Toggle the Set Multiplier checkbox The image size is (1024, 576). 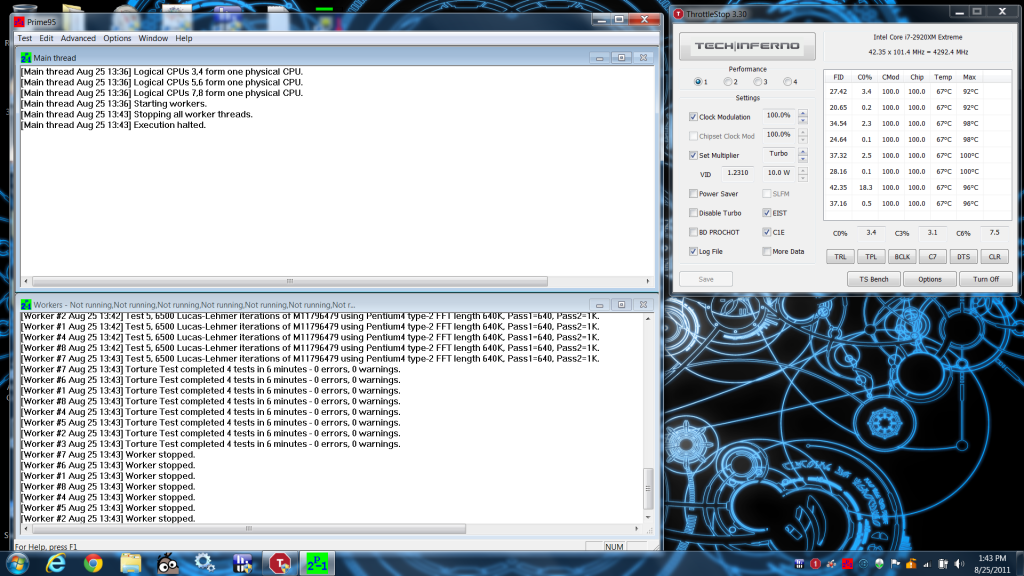point(693,155)
